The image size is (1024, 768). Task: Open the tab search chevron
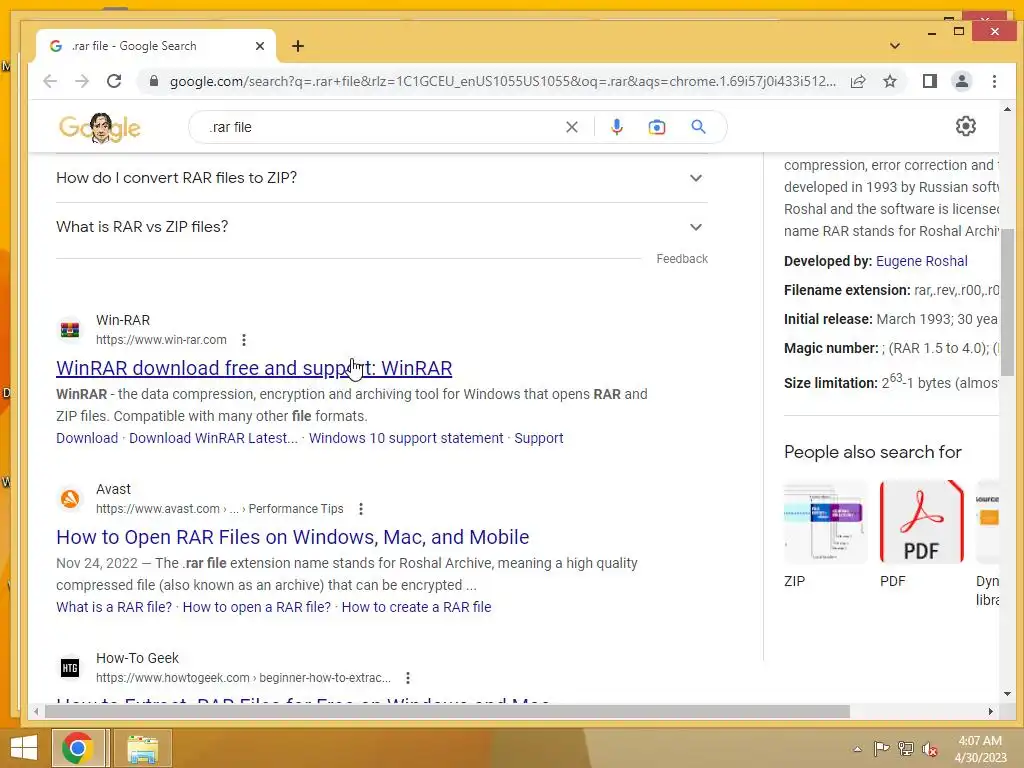(x=895, y=46)
